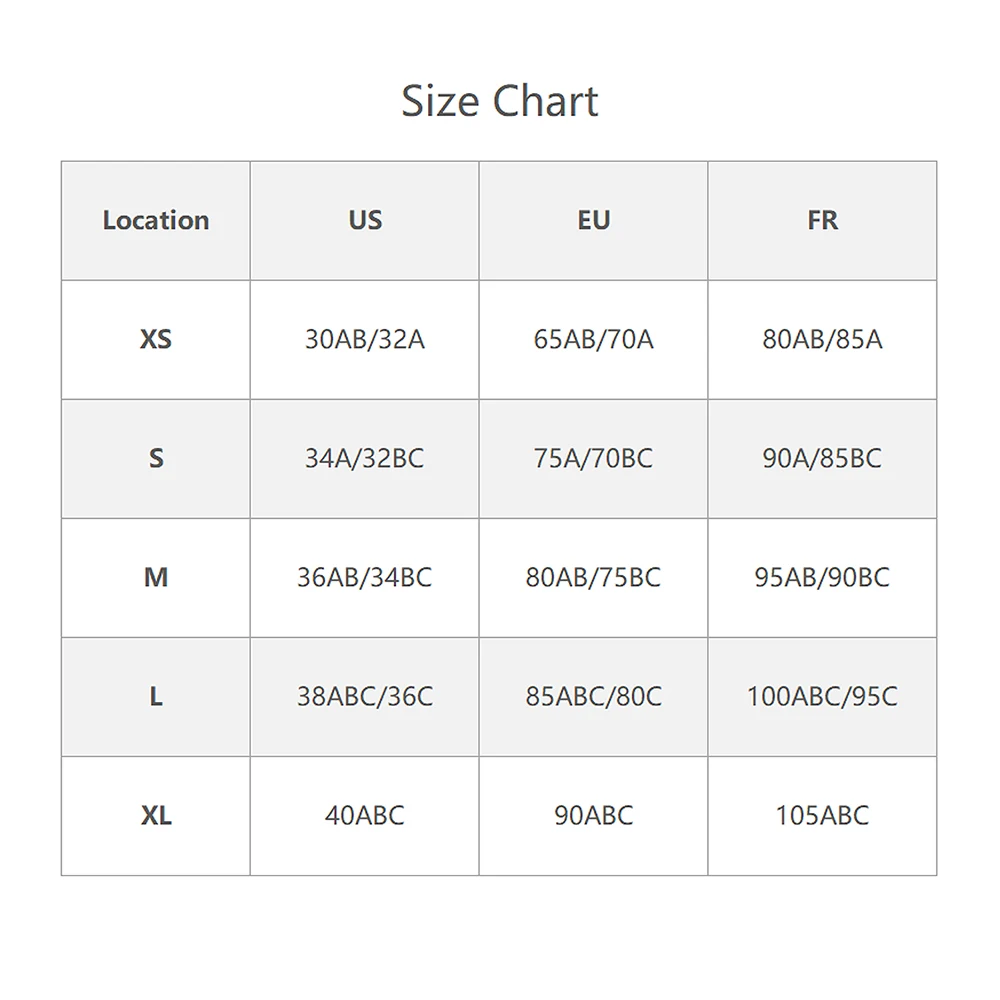This screenshot has height=1000, width=1000.
Task: Click the Size Chart title
Action: pos(500,101)
